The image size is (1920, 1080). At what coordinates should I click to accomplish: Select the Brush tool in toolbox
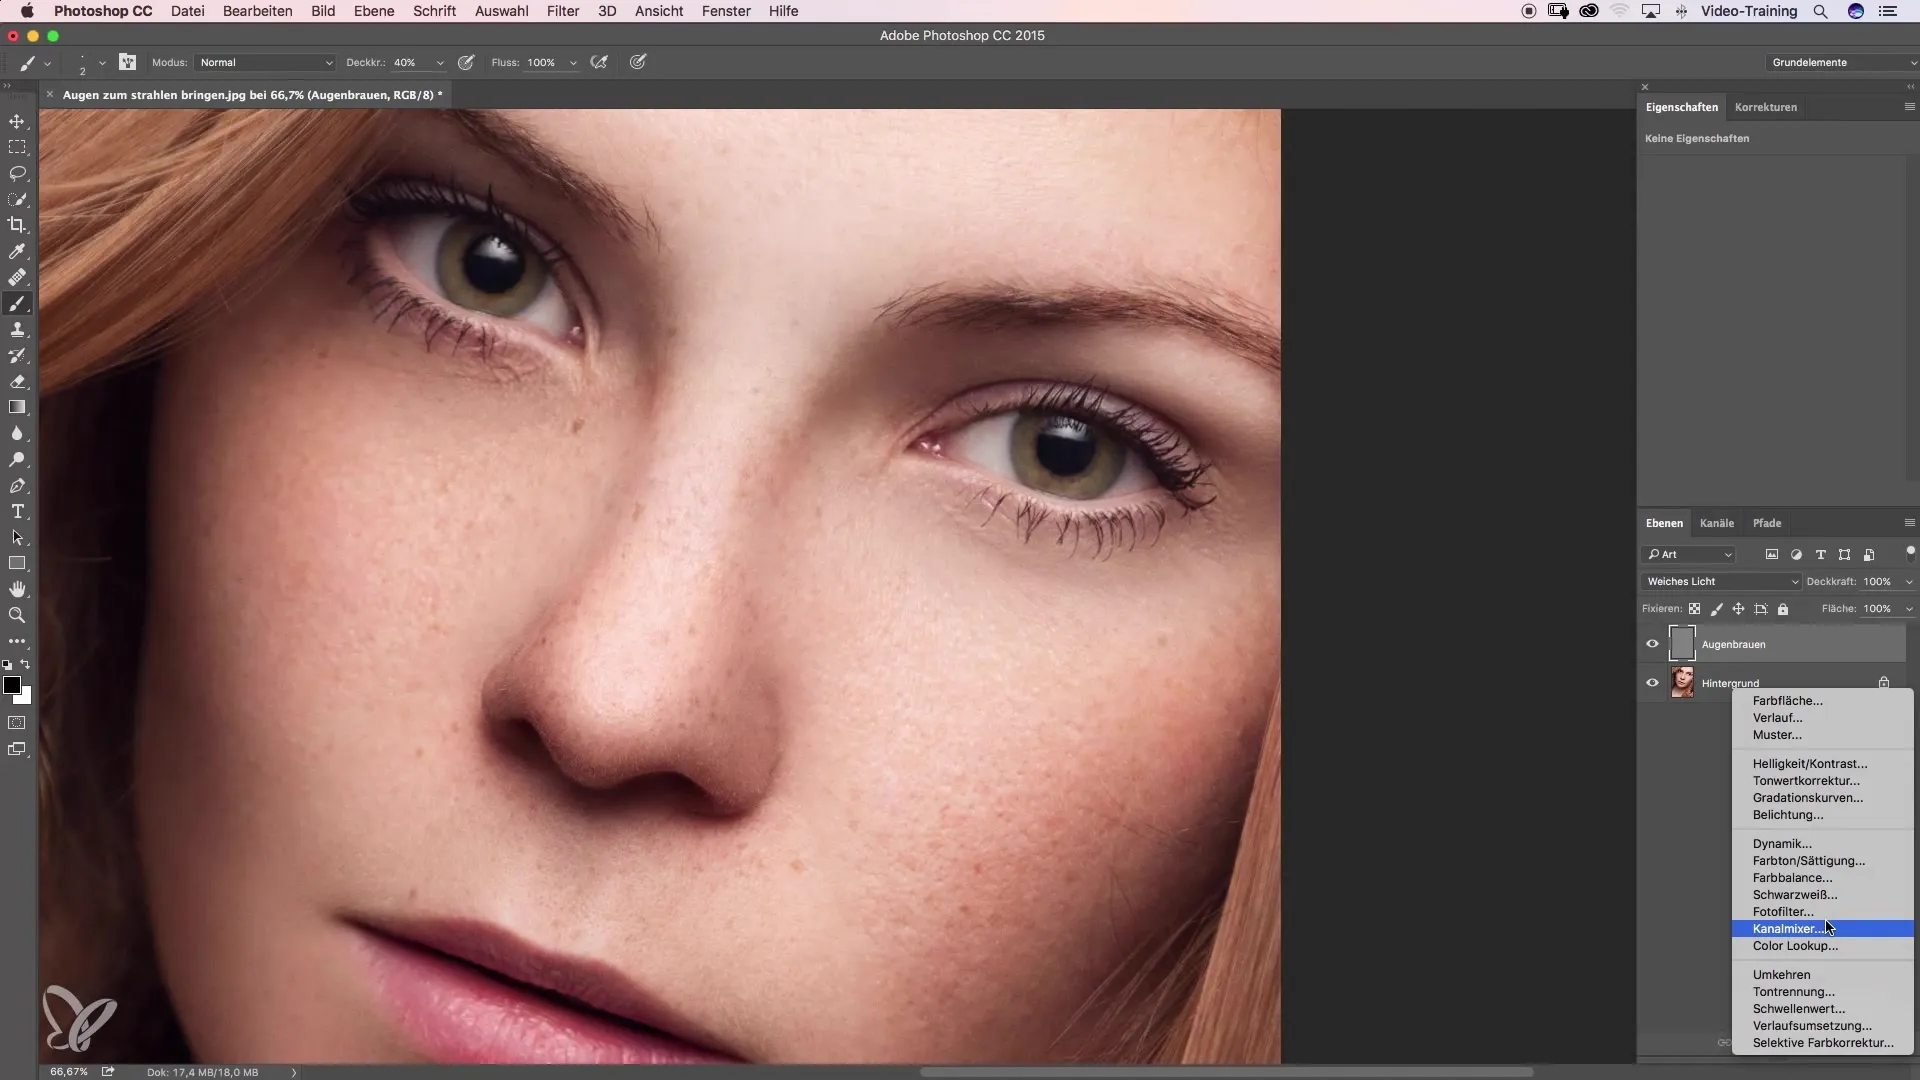(x=17, y=304)
